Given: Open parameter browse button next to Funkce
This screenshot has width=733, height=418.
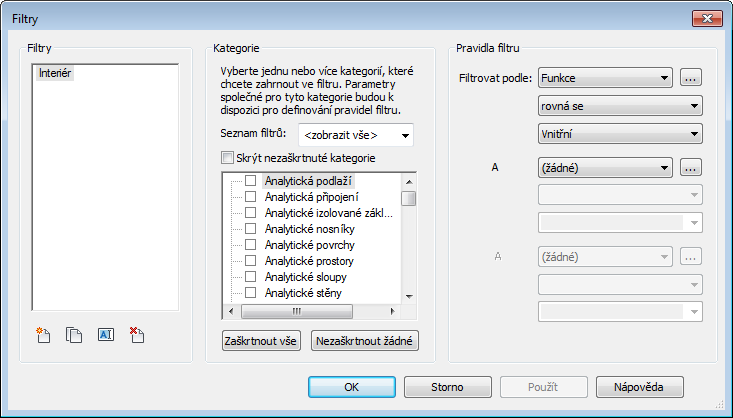Looking at the screenshot, I should coord(691,77).
